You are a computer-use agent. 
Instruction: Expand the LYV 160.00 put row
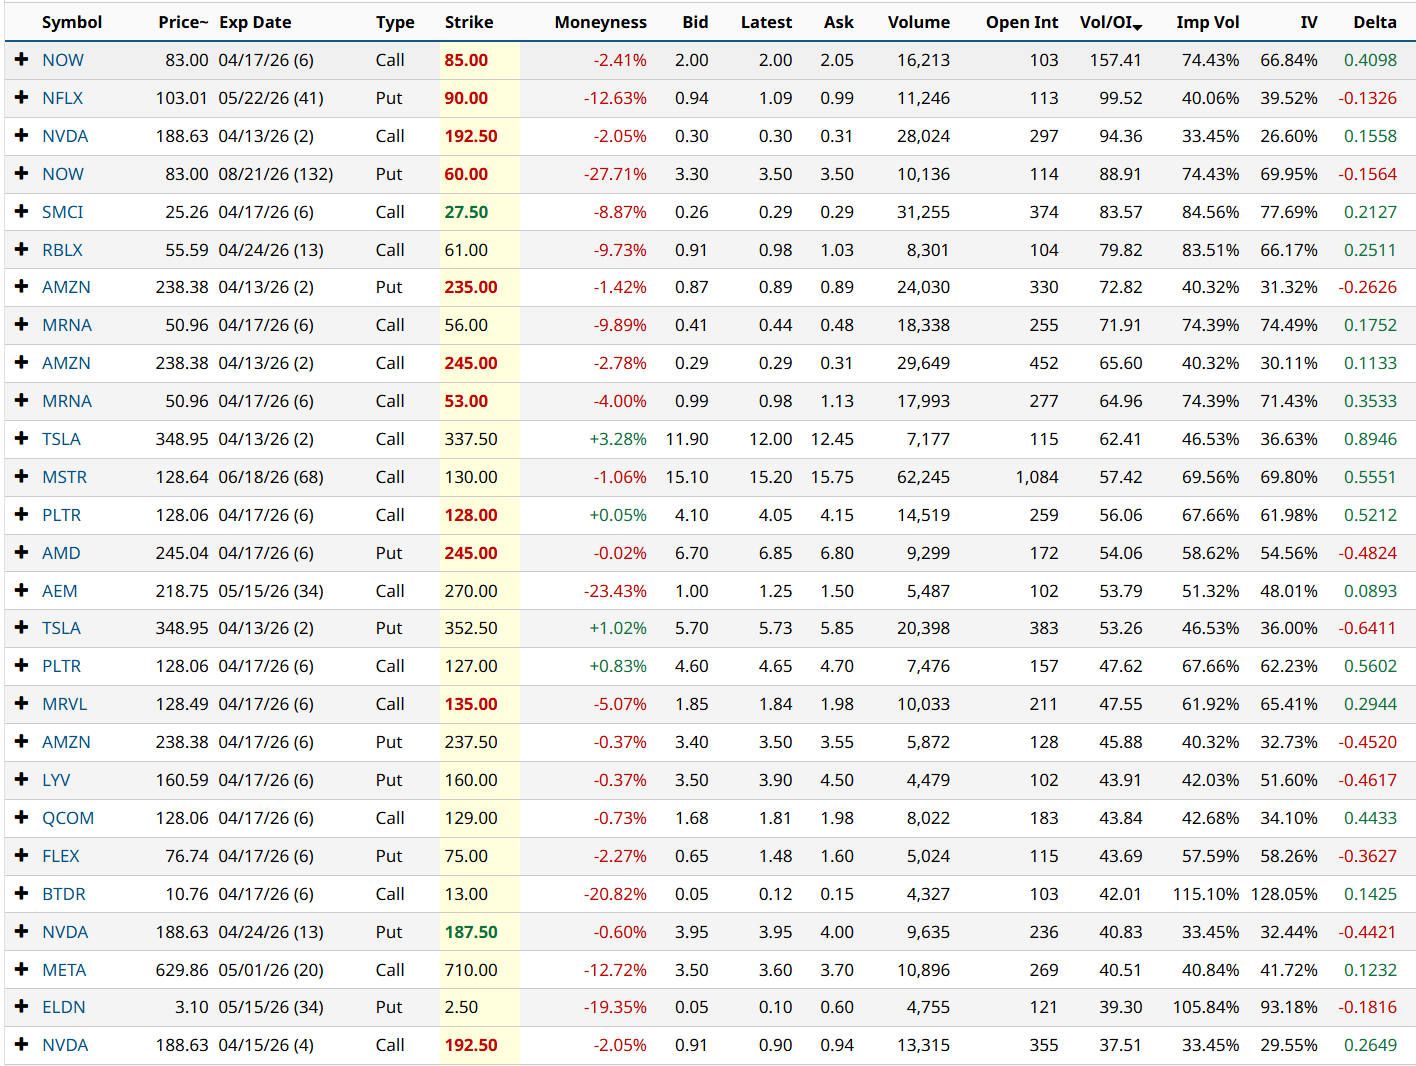(x=21, y=780)
